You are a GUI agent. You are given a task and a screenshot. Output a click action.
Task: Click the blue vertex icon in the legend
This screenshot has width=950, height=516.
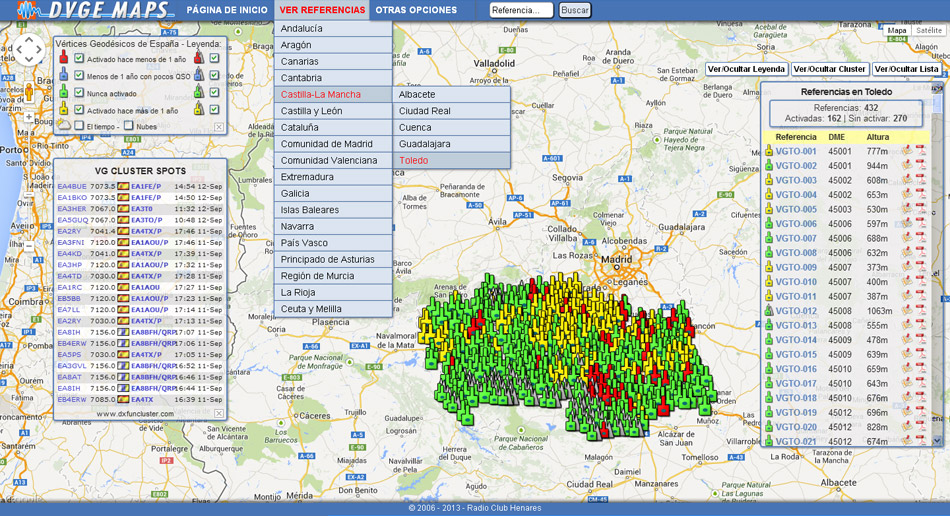(x=64, y=75)
